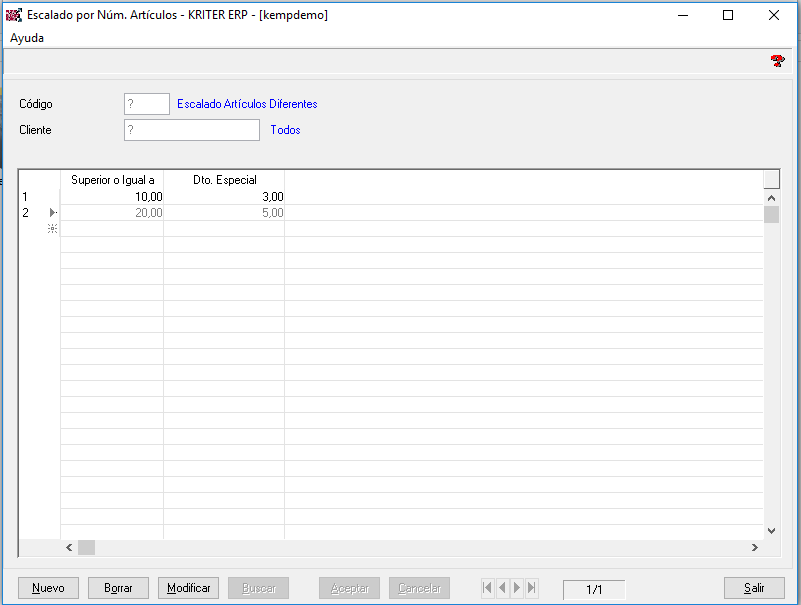Click the vertical scrollbar thumb

coord(771,214)
